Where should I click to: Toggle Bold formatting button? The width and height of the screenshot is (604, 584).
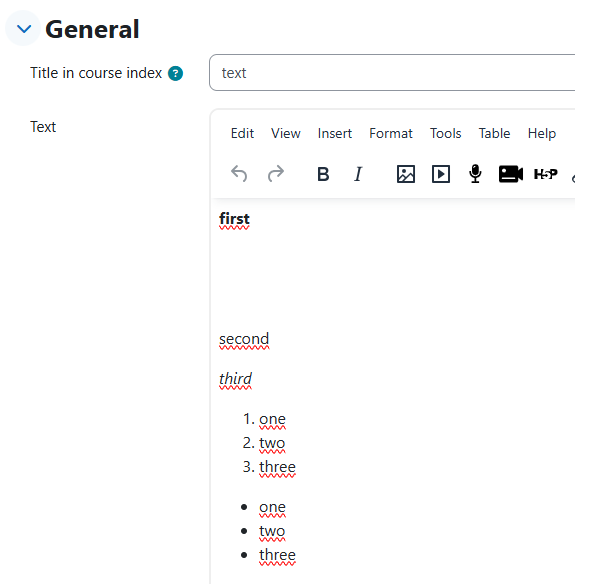coord(323,174)
